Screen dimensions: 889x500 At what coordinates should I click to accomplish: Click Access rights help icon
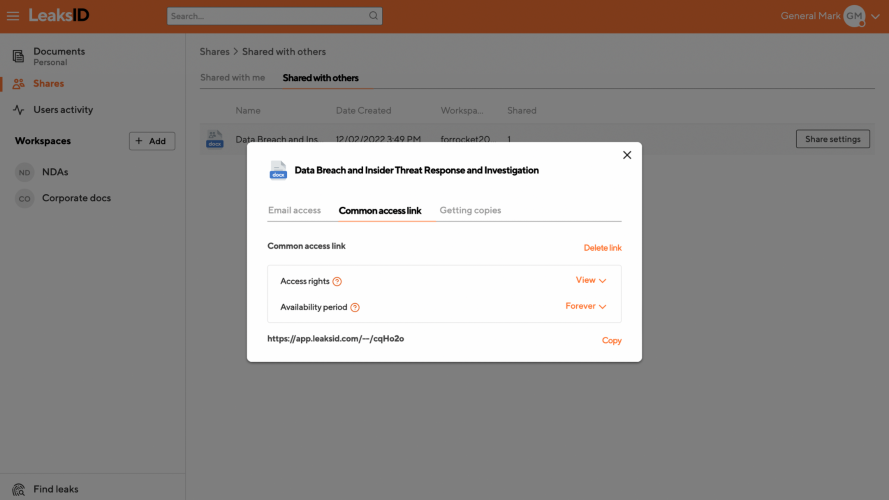[337, 281]
